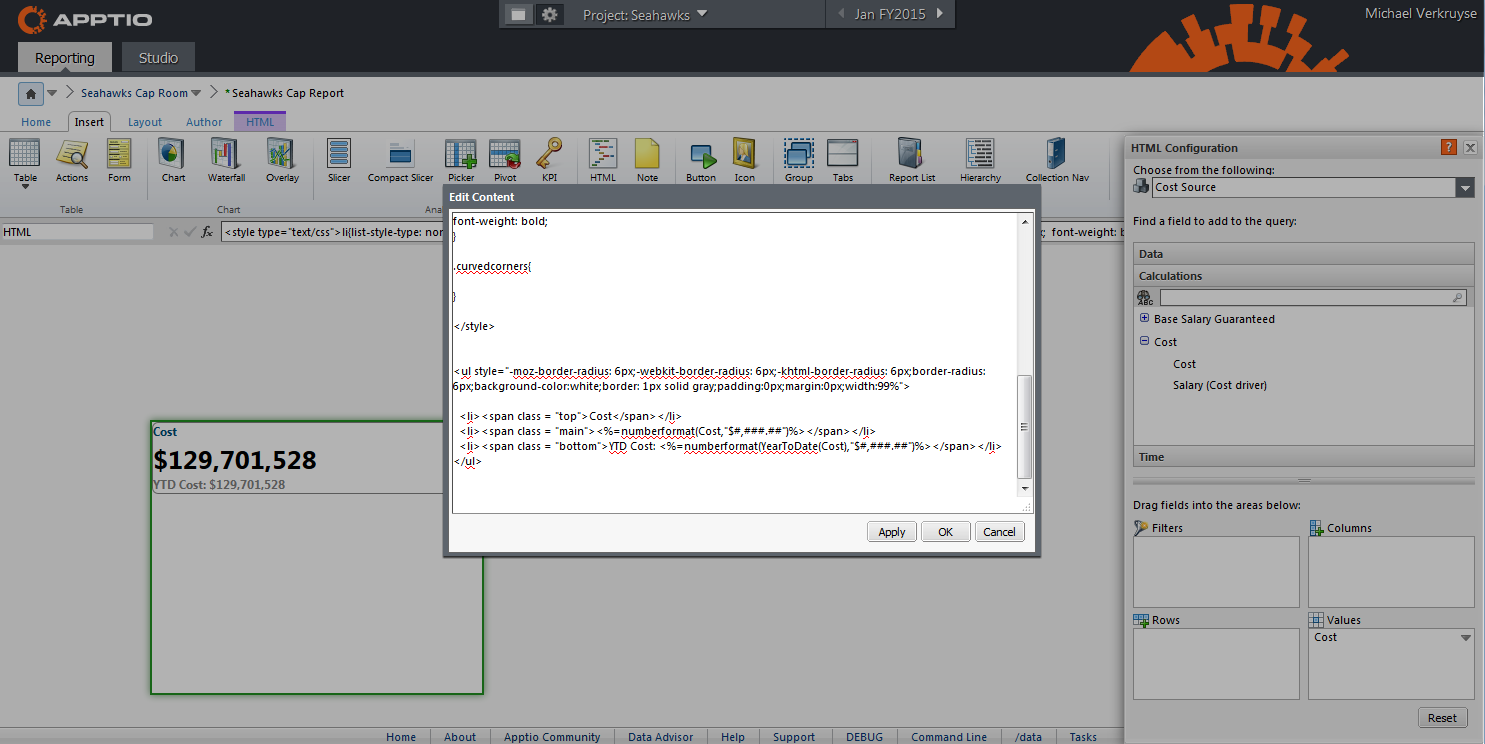Screen dimensions: 1485x744
Task: Insert a Button component
Action: [701, 159]
